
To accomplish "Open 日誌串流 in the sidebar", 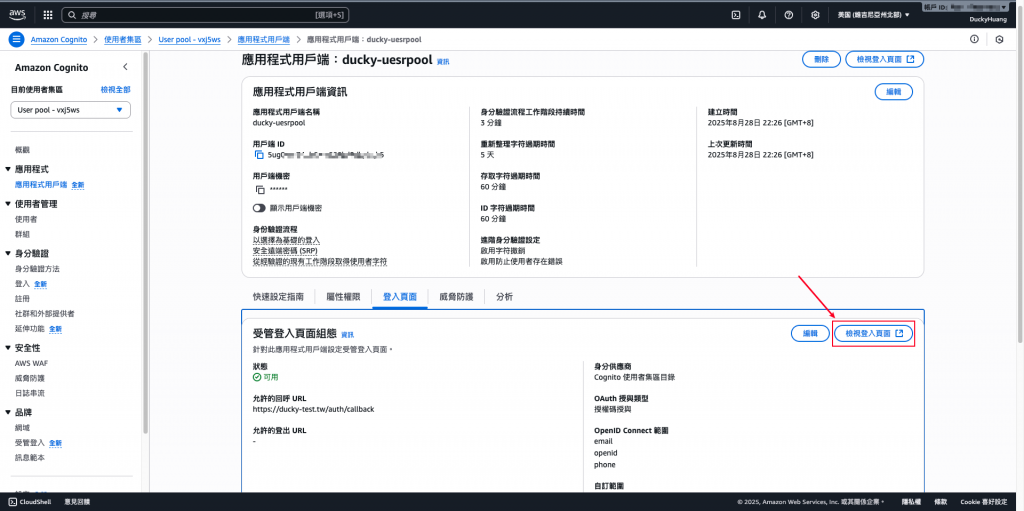I will click(29, 393).
